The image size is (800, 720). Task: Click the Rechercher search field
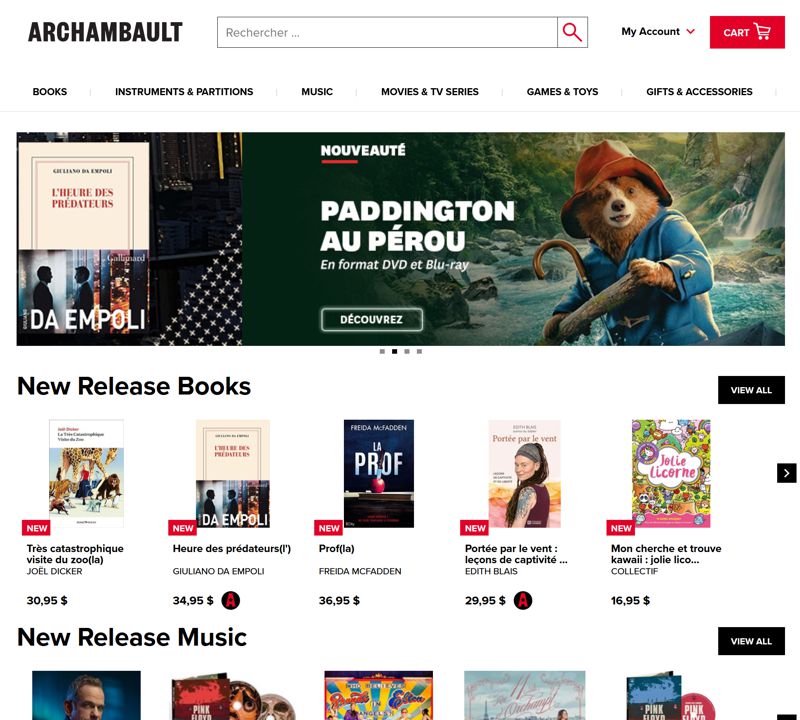pos(387,32)
